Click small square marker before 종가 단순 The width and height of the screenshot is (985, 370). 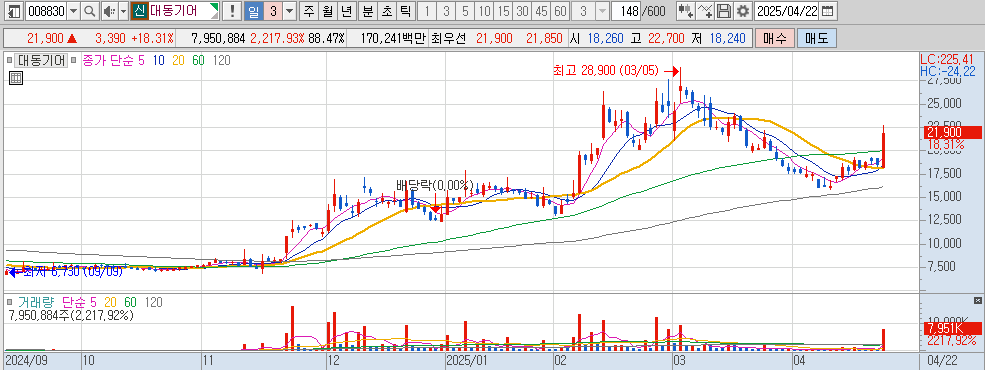[x=74, y=60]
